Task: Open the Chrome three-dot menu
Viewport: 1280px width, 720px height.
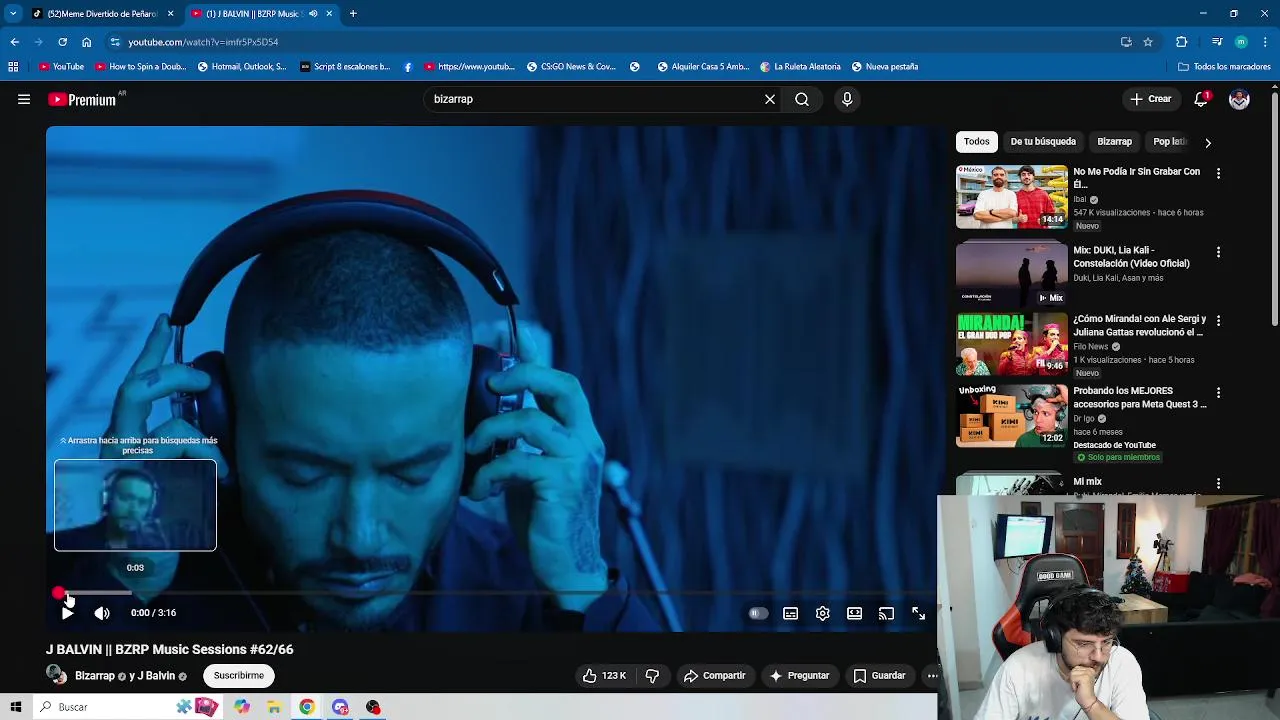Action: point(1266,42)
